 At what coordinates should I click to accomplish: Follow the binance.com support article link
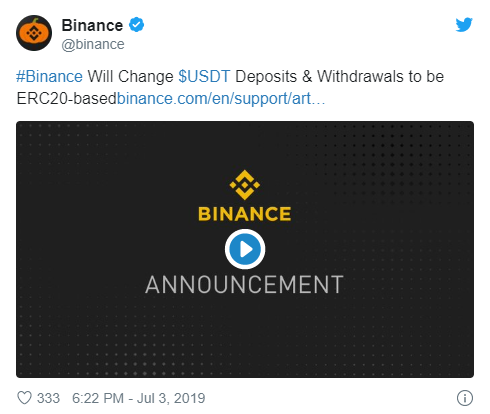(221, 99)
